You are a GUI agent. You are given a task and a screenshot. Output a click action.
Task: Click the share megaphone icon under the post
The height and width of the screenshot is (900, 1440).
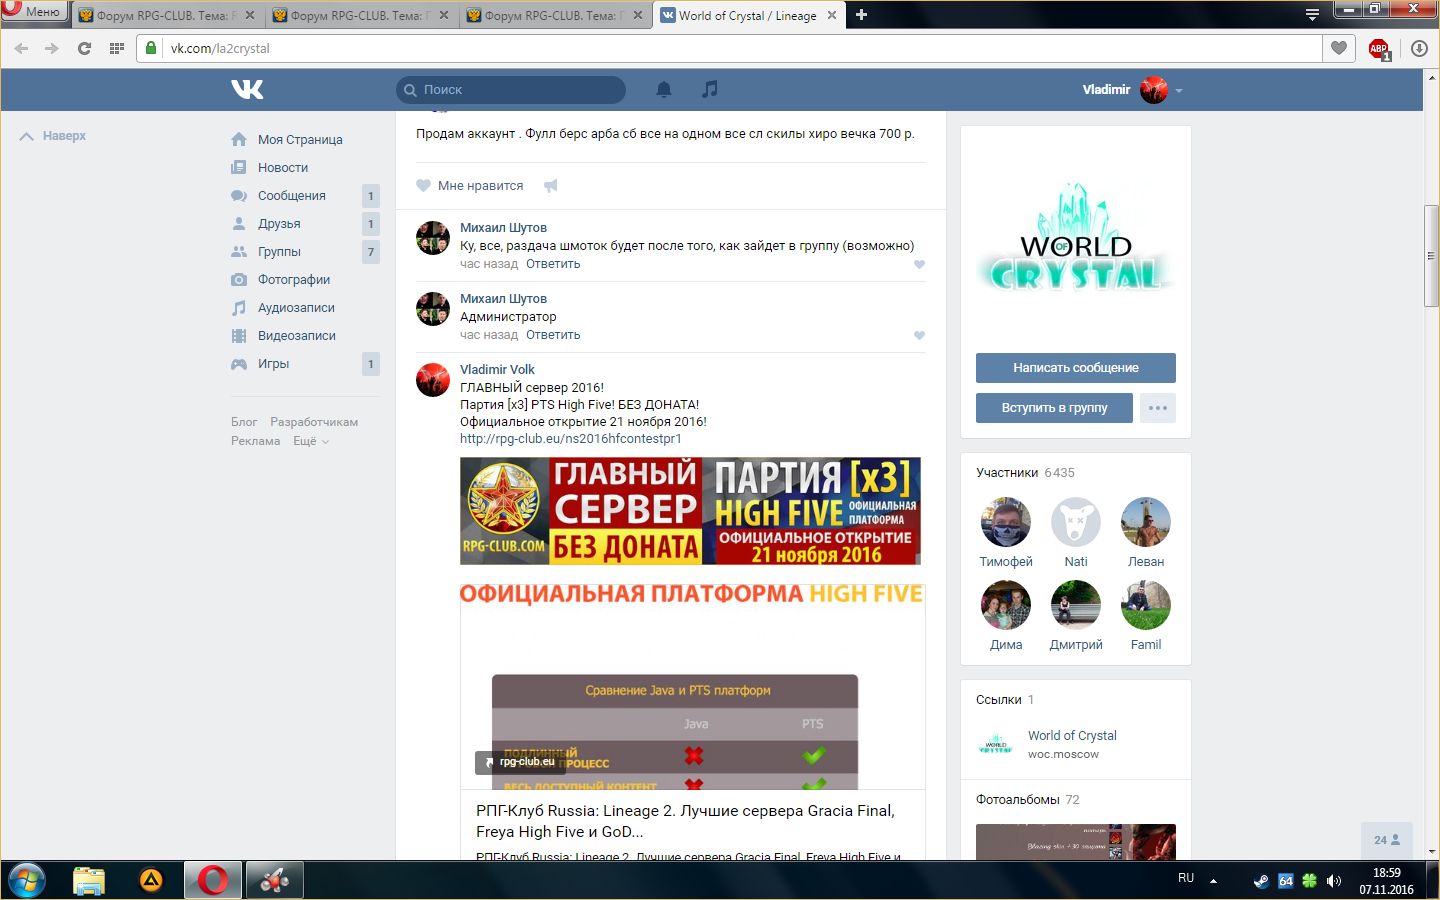(551, 185)
